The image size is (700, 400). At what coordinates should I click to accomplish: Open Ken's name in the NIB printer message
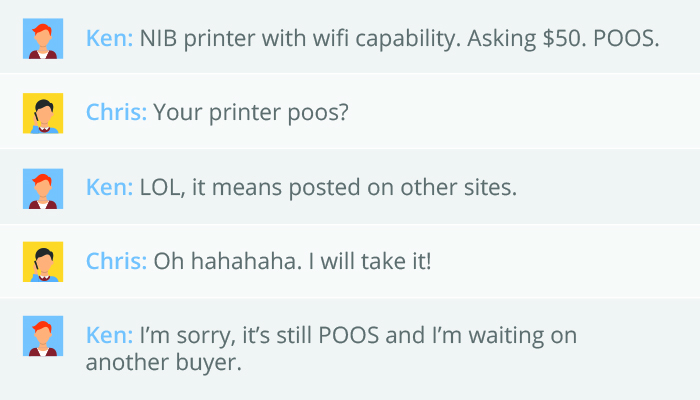tap(109, 39)
